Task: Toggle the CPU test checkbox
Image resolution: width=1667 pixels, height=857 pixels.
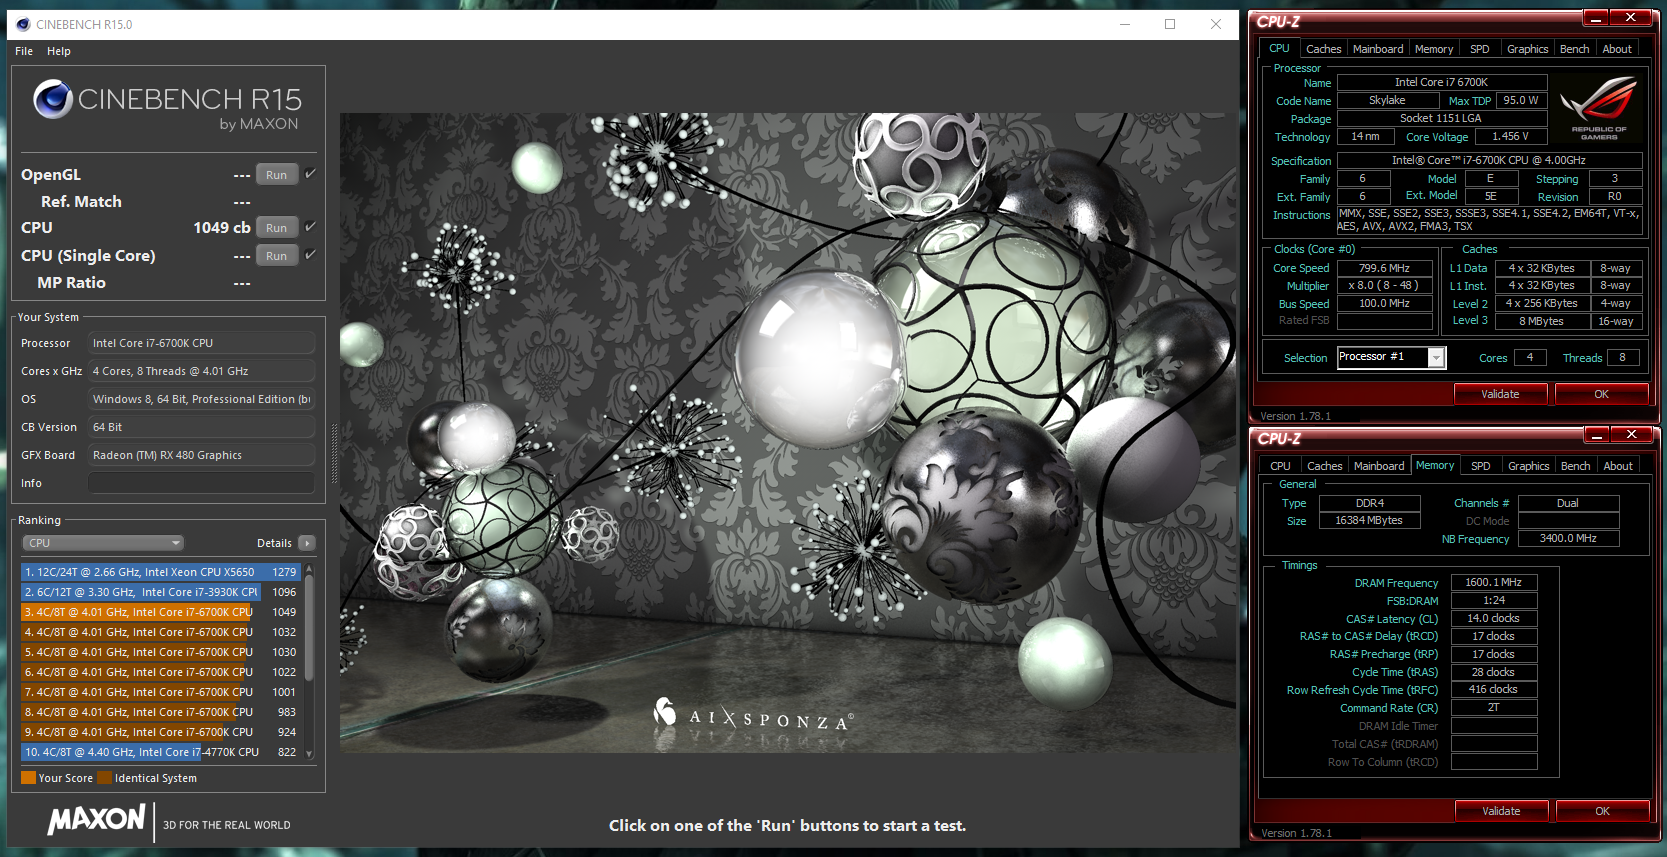Action: click(311, 227)
